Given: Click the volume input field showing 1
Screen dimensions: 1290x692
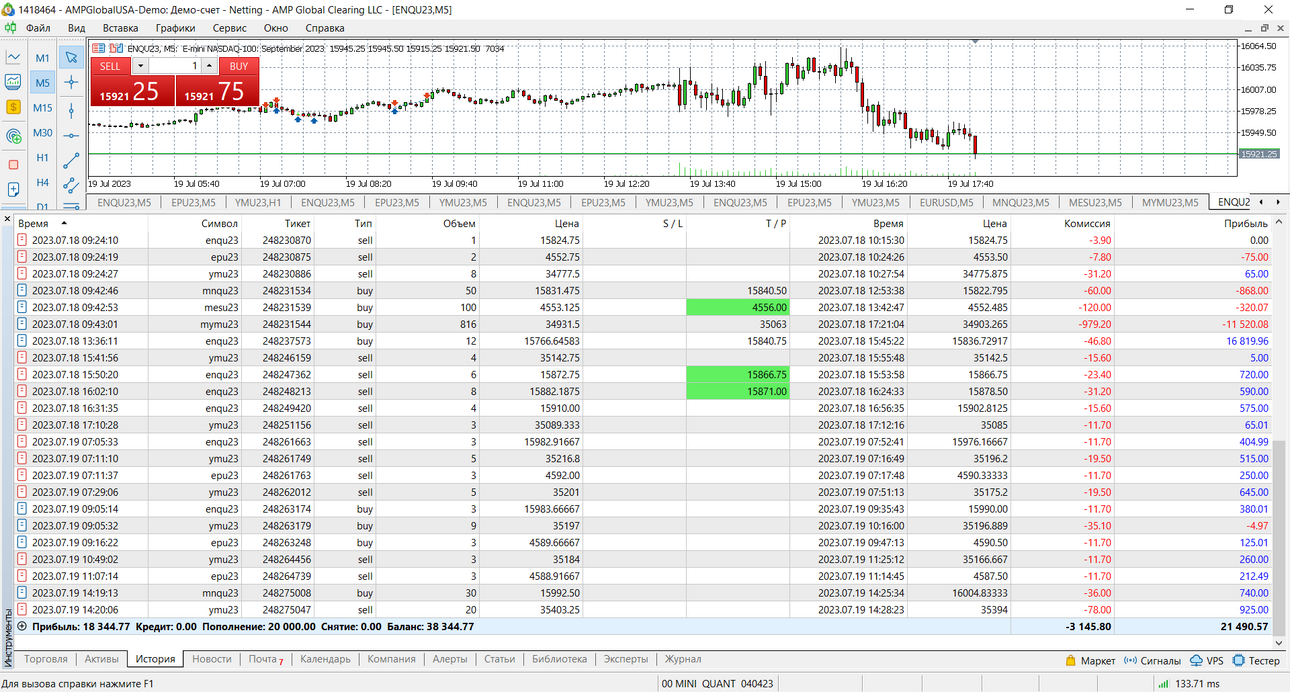Looking at the screenshot, I should pyautogui.click(x=175, y=66).
